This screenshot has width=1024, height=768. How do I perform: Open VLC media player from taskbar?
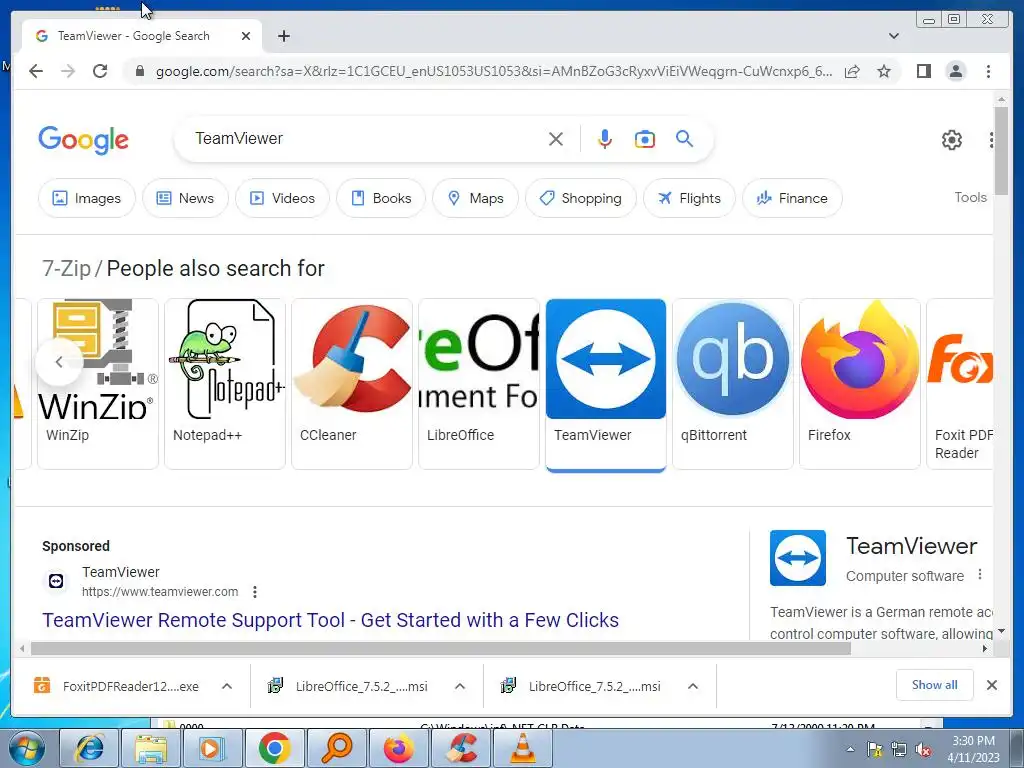pos(522,748)
